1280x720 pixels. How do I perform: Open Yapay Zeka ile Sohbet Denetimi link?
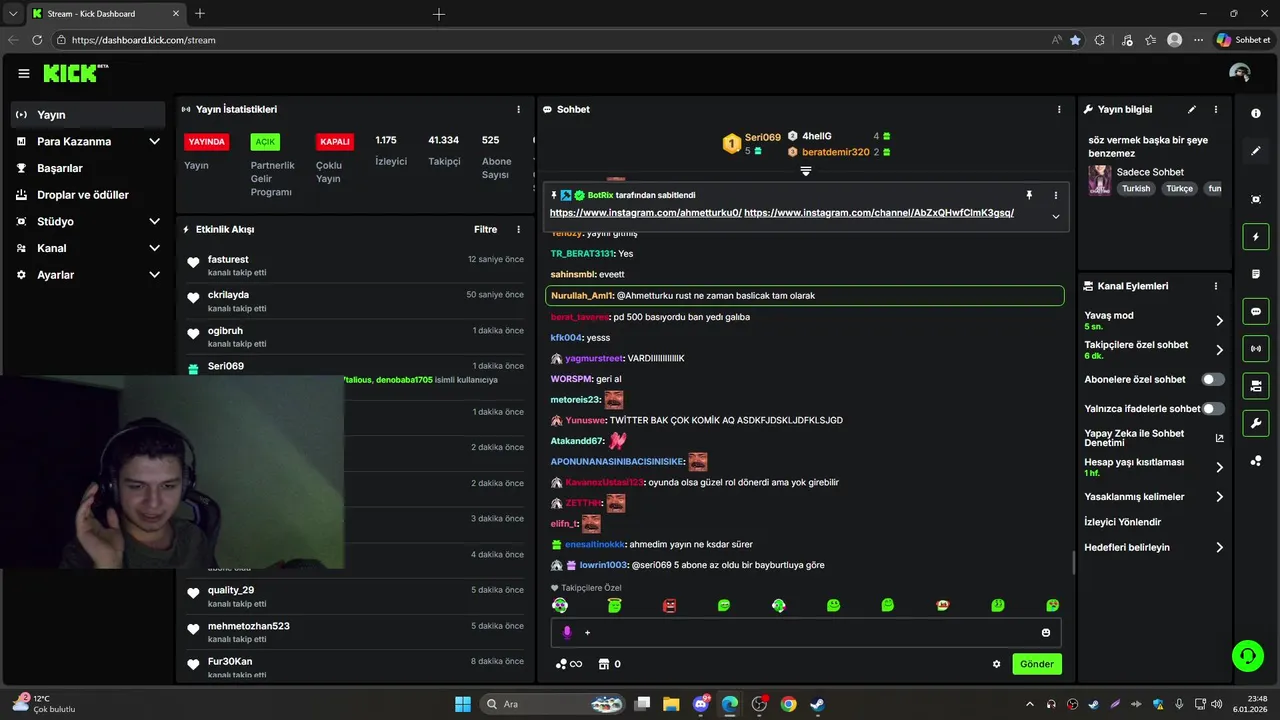coord(1154,438)
